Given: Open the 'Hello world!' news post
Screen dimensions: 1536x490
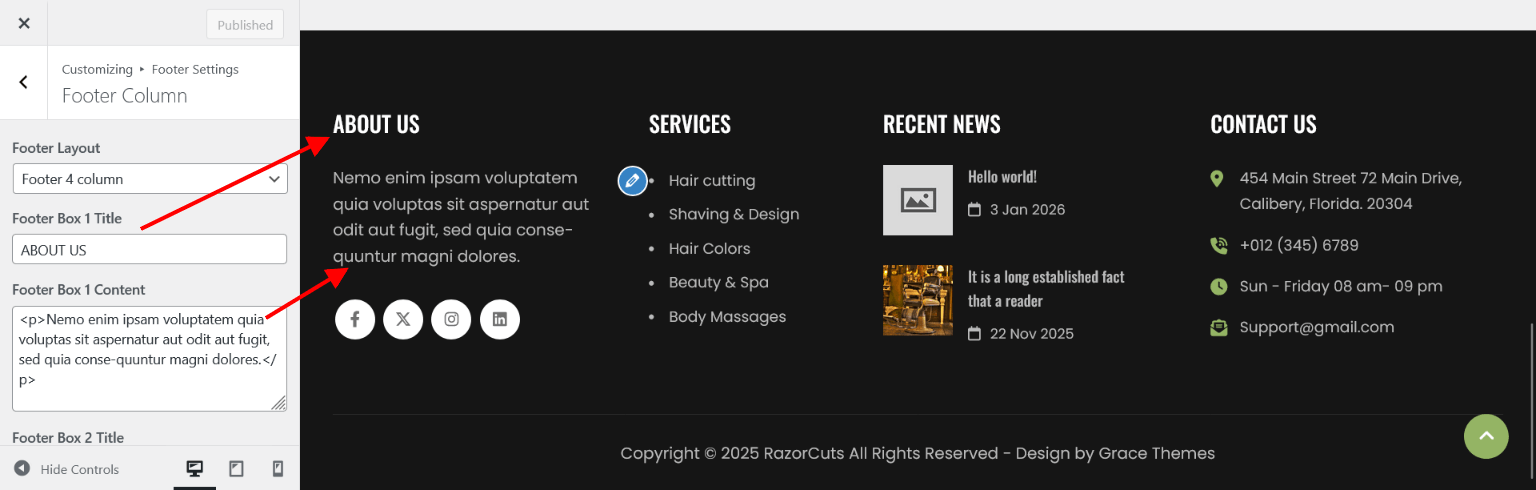Looking at the screenshot, I should 1002,177.
